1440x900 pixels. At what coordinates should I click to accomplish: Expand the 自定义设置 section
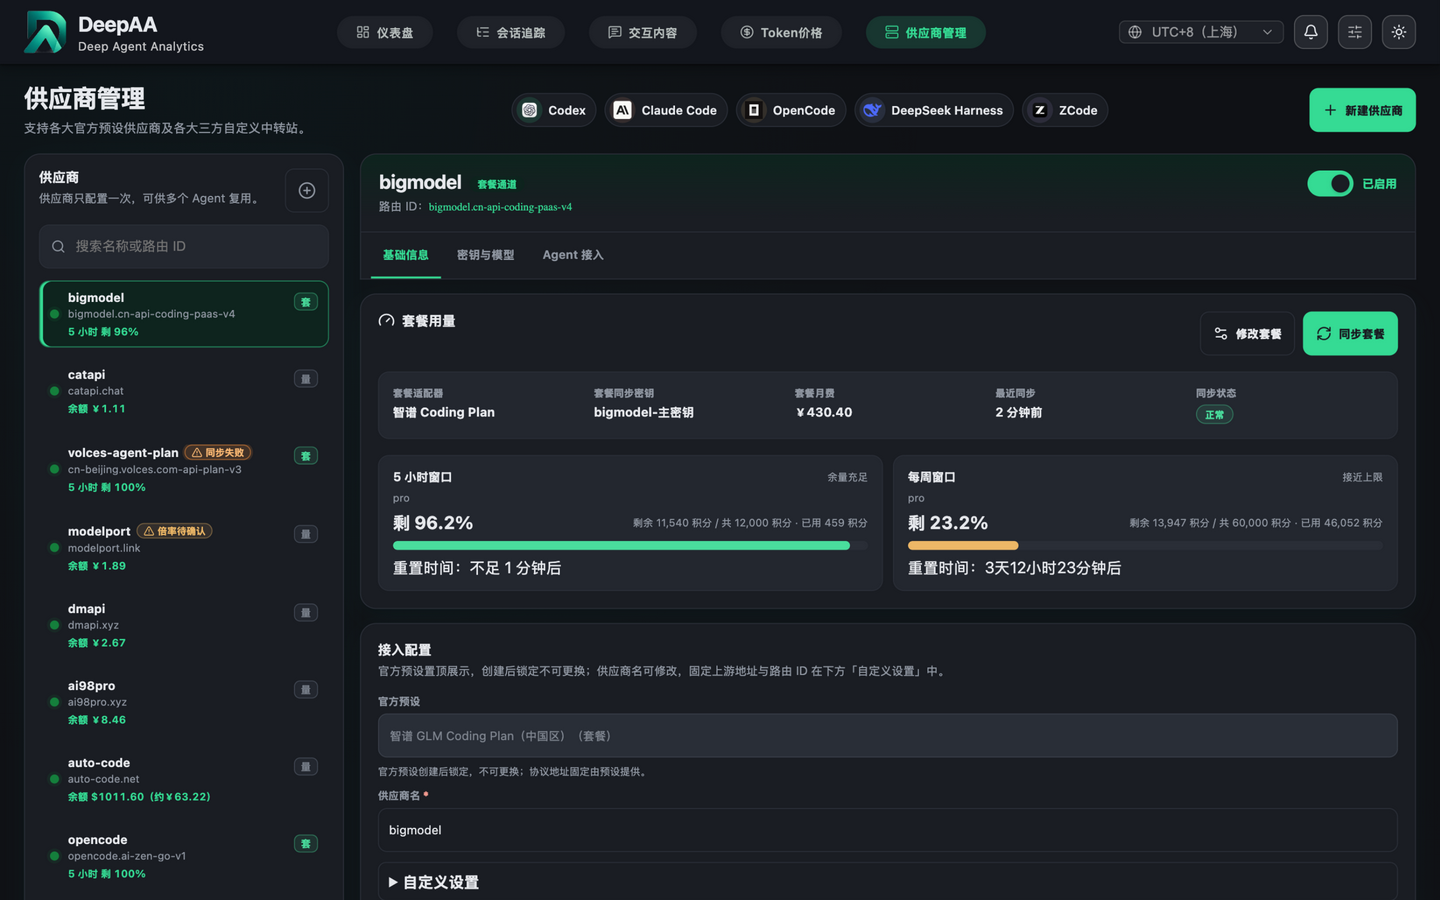pyautogui.click(x=434, y=882)
